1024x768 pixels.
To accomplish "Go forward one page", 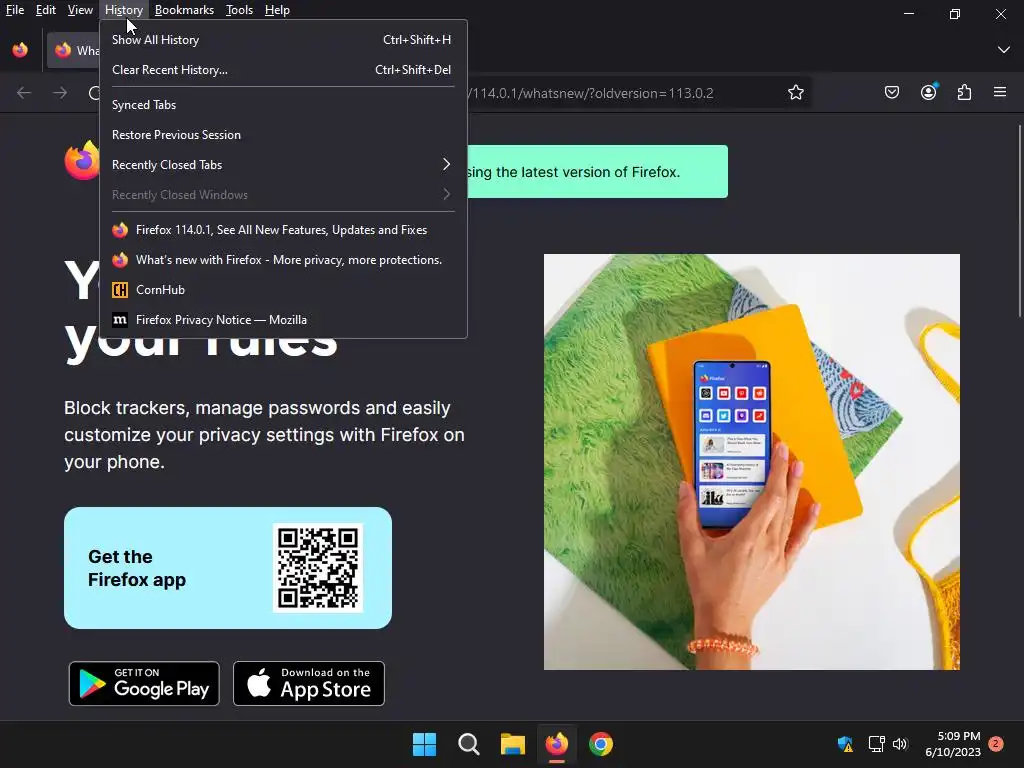I will point(60,93).
